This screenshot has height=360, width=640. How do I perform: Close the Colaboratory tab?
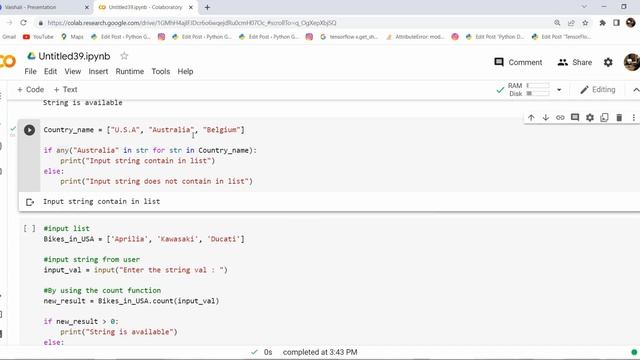(x=191, y=7)
